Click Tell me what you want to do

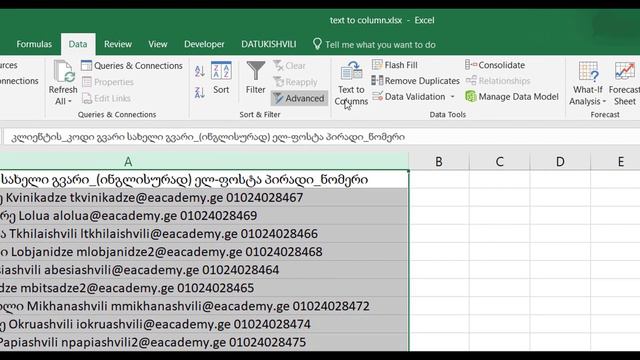[380, 44]
